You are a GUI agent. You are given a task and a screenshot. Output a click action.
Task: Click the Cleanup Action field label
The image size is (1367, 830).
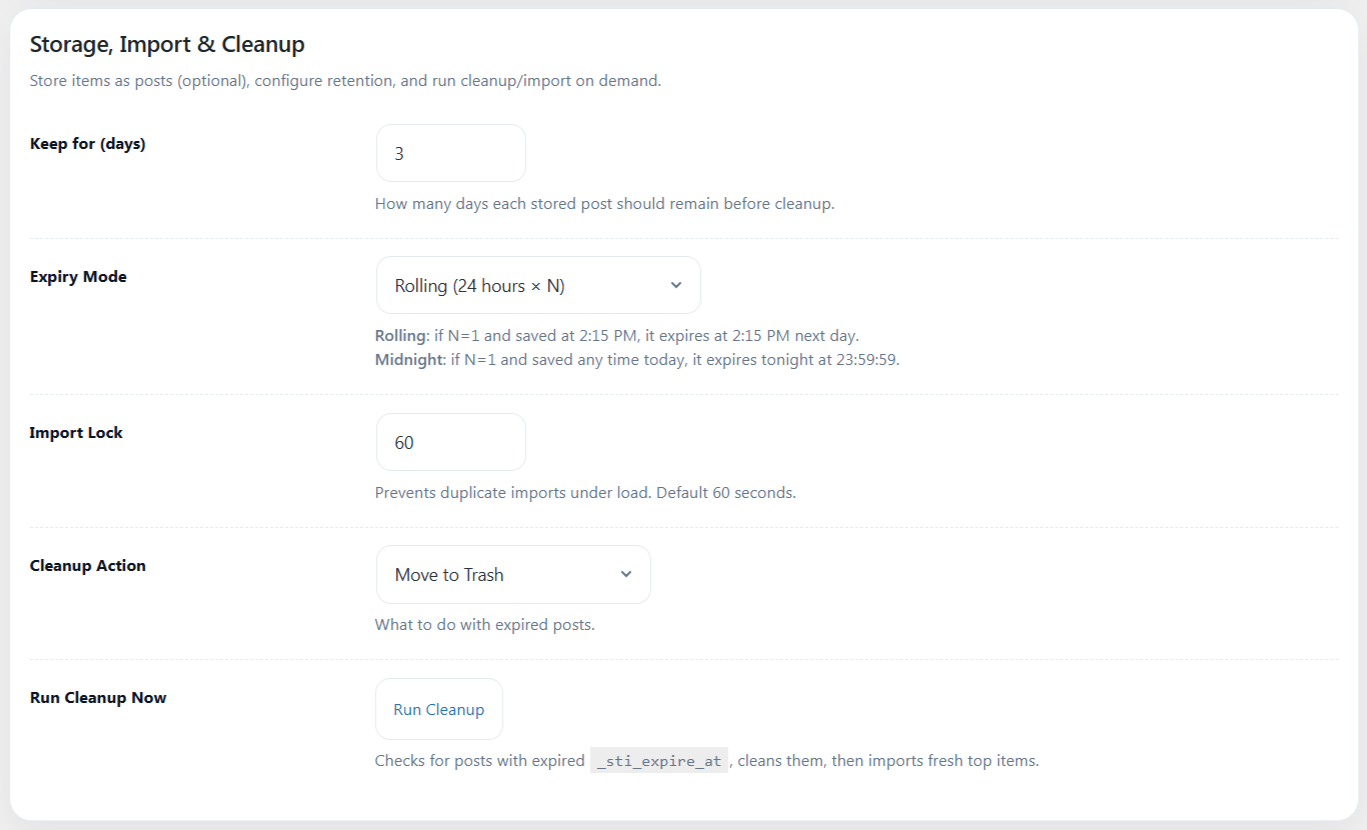[88, 565]
